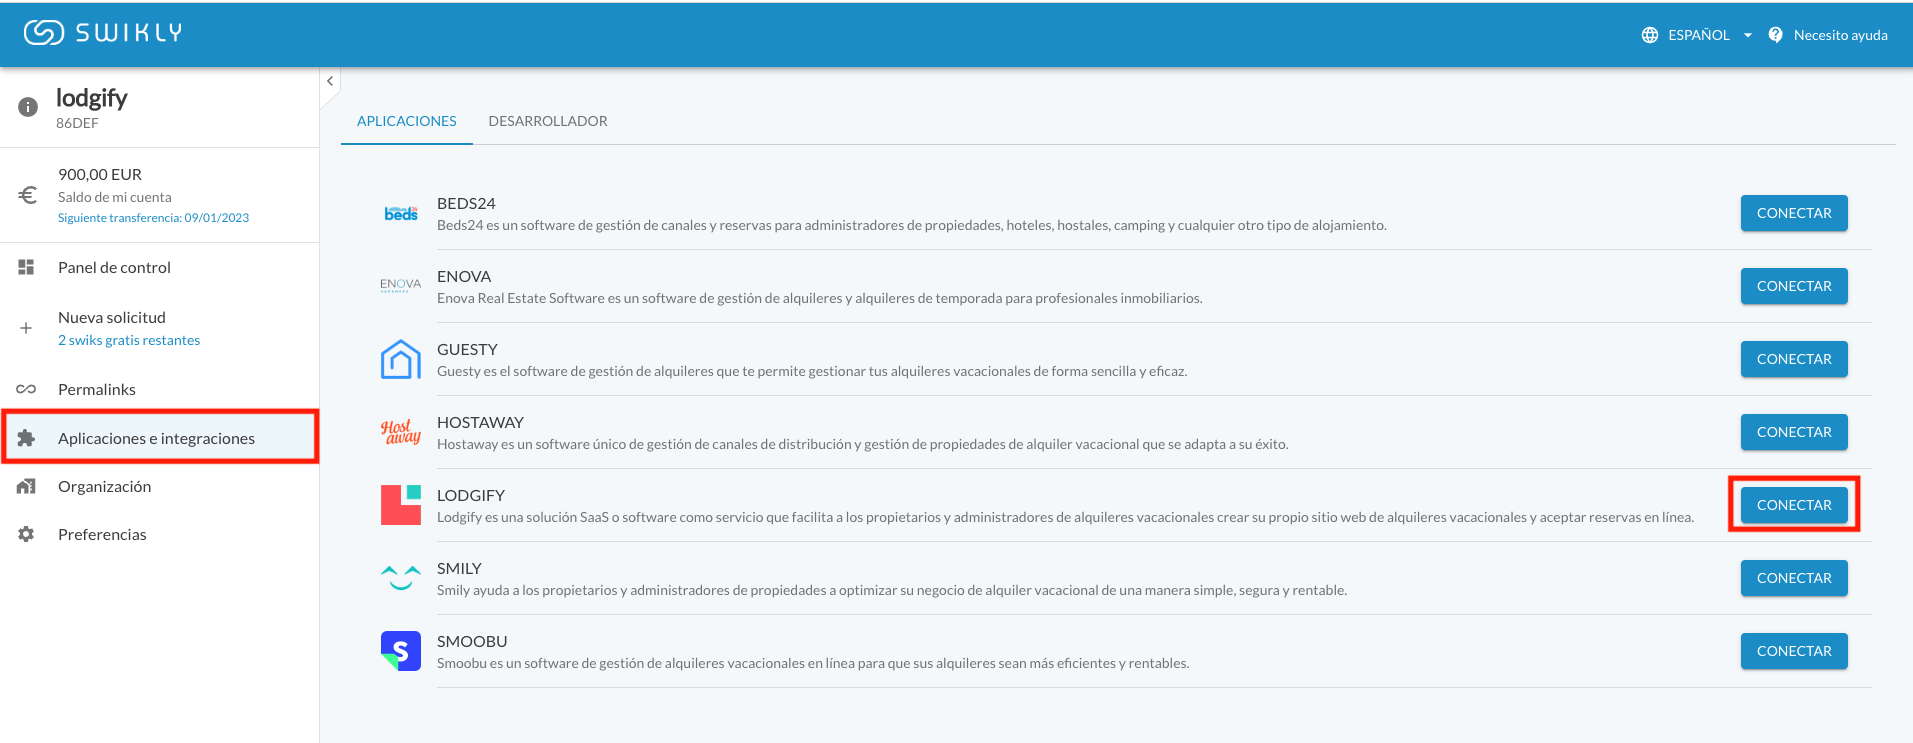The image size is (1913, 743).
Task: Open Preferencias in the sidebar
Action: click(x=102, y=534)
